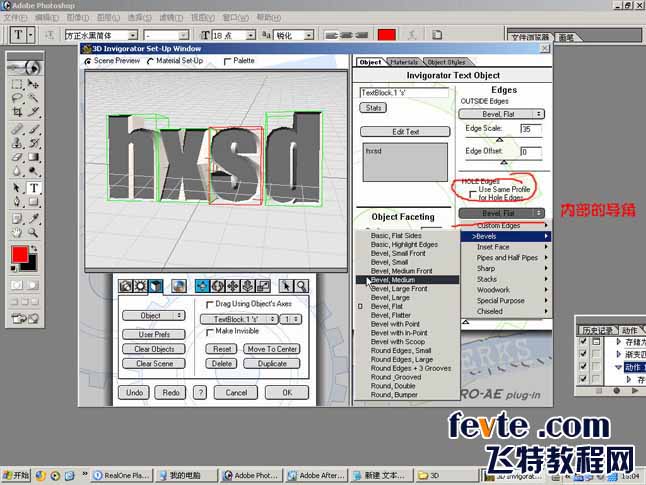Viewport: 646px width, 485px height.
Task: Select the Crop tool
Action: coord(16,112)
